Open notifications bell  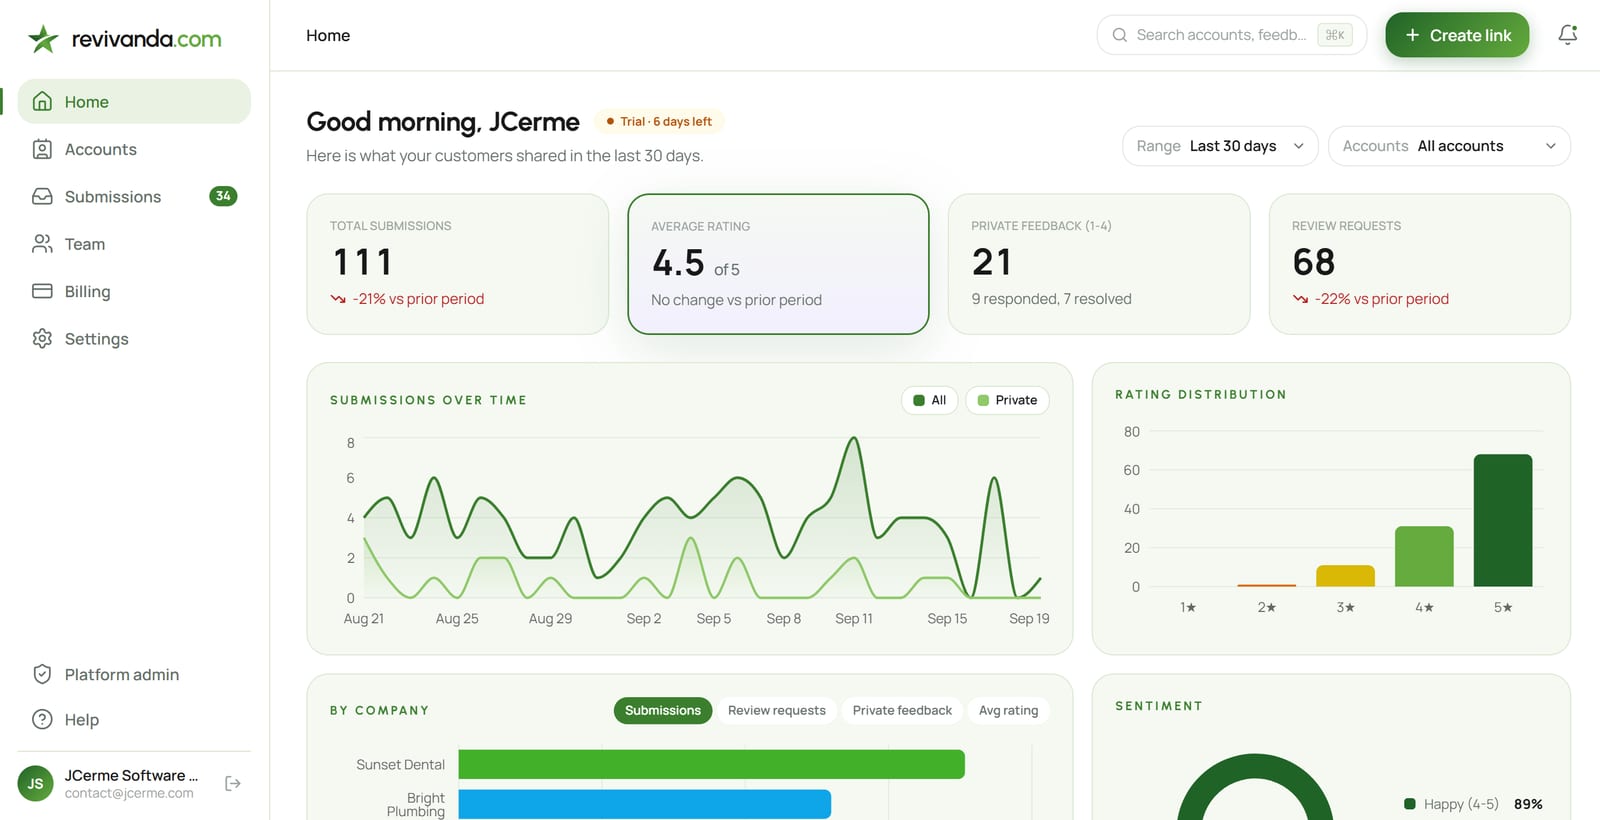1568,35
